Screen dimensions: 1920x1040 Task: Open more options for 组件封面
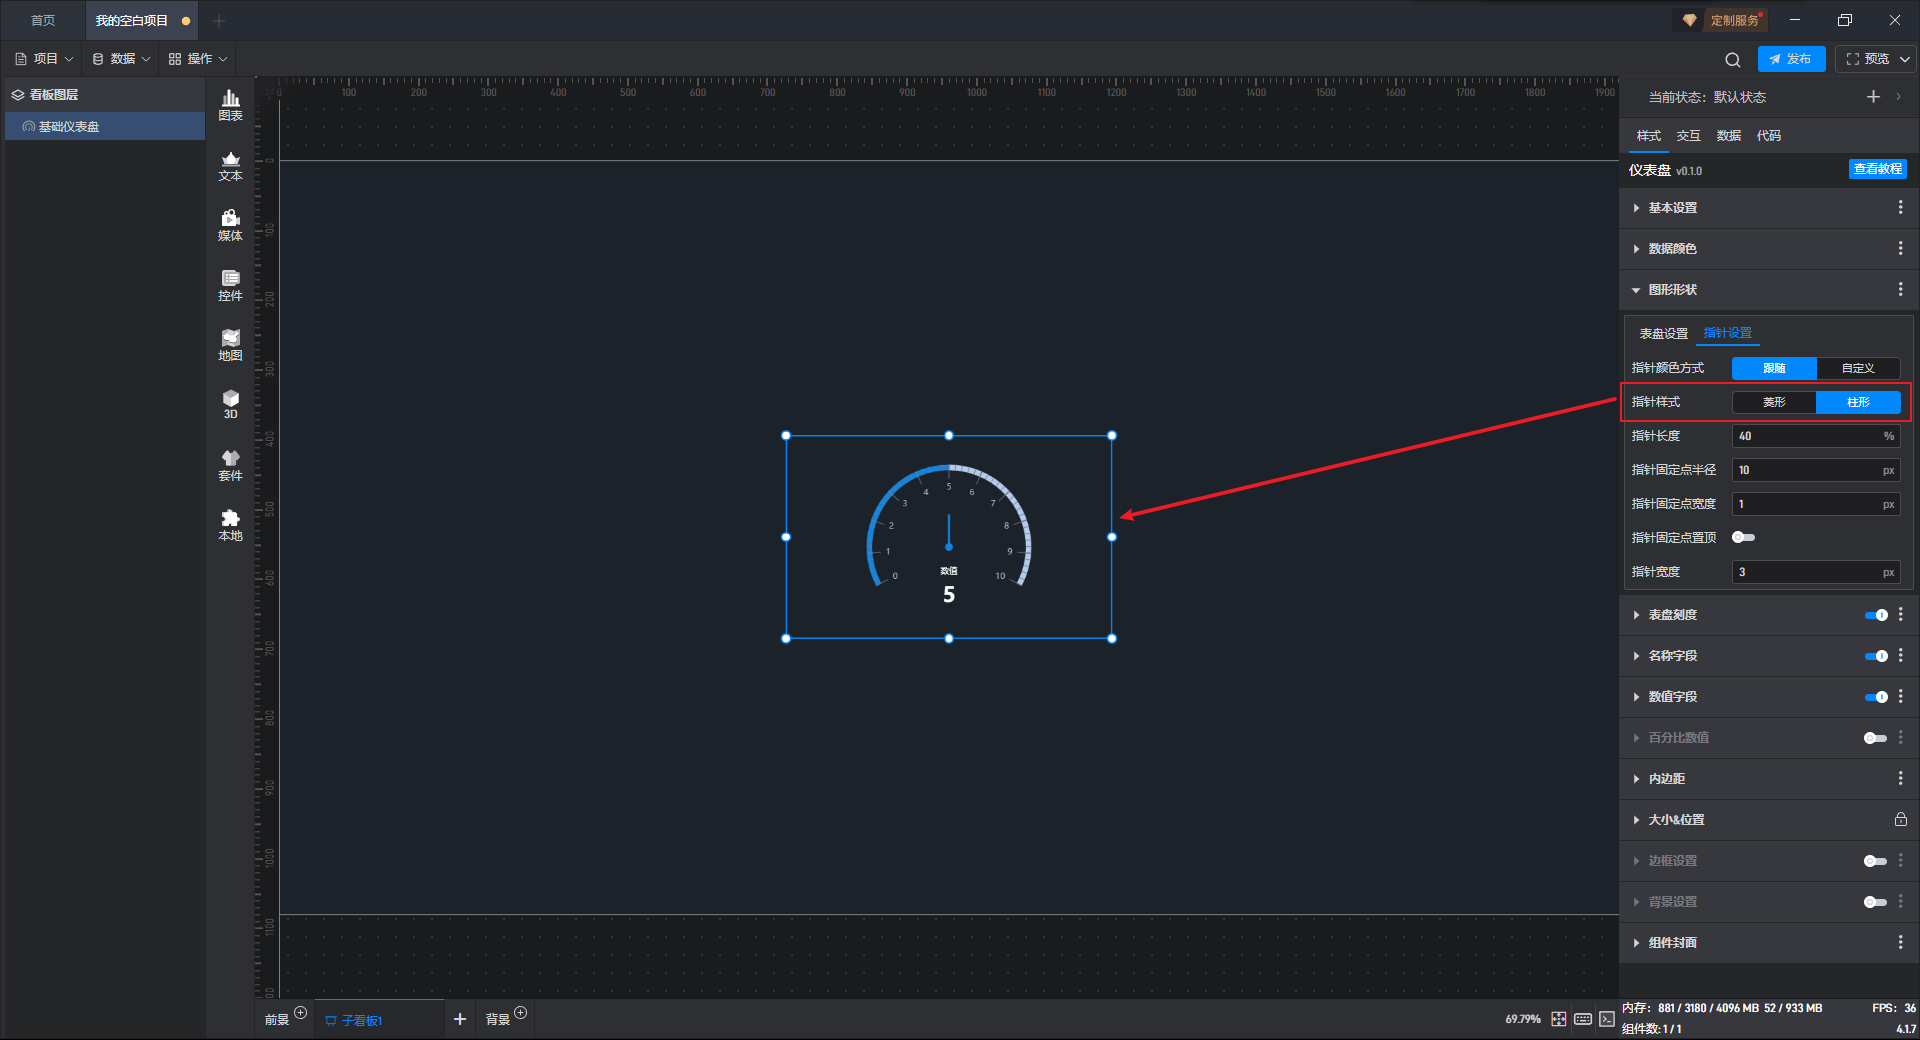point(1900,942)
